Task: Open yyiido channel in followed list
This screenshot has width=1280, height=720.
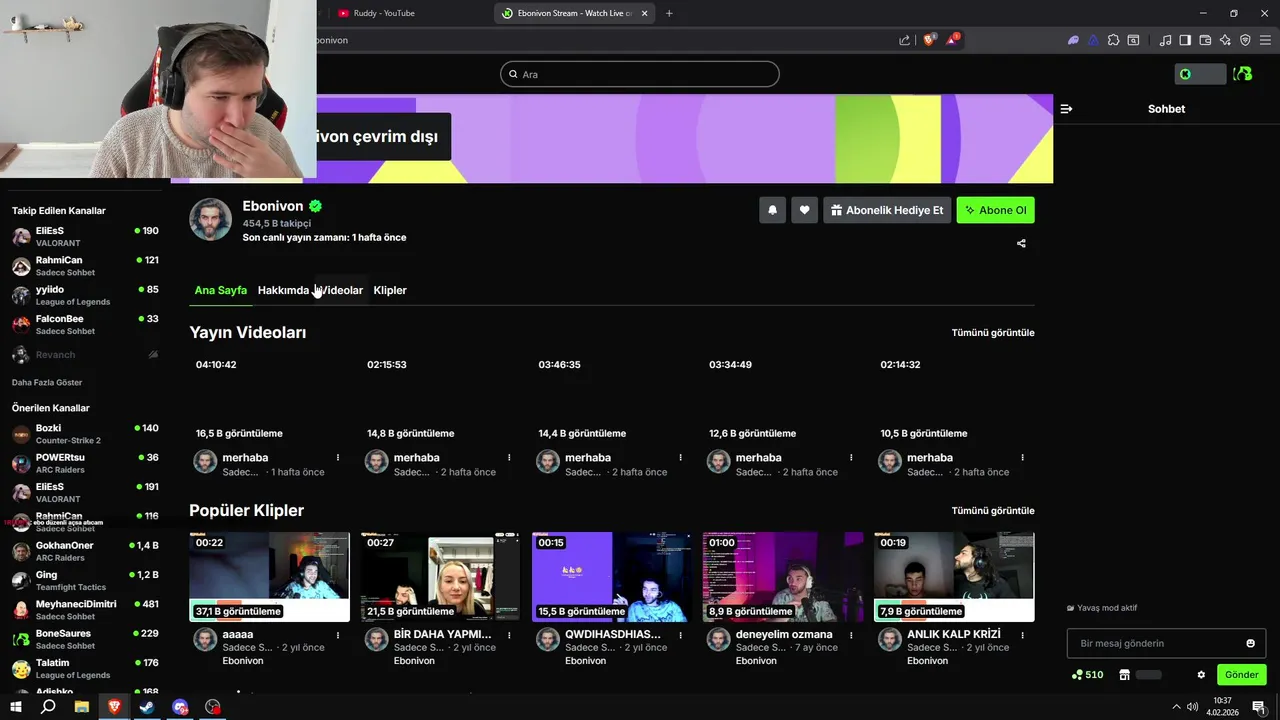Action: click(85, 295)
